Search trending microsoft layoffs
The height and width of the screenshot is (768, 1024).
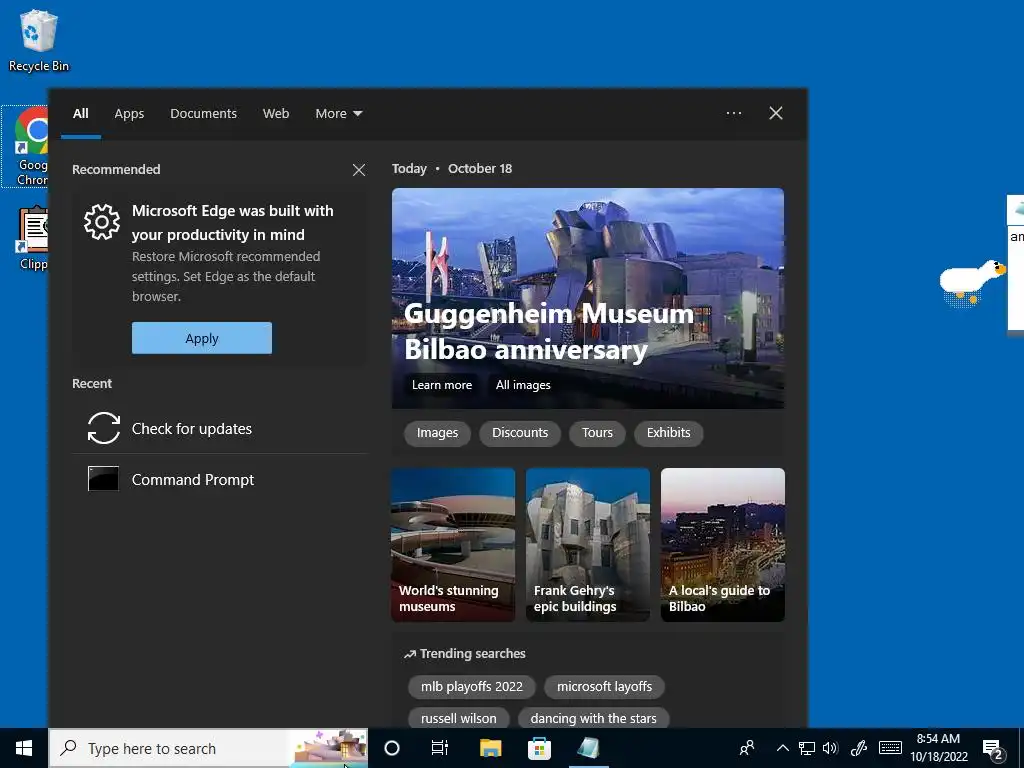[604, 686]
